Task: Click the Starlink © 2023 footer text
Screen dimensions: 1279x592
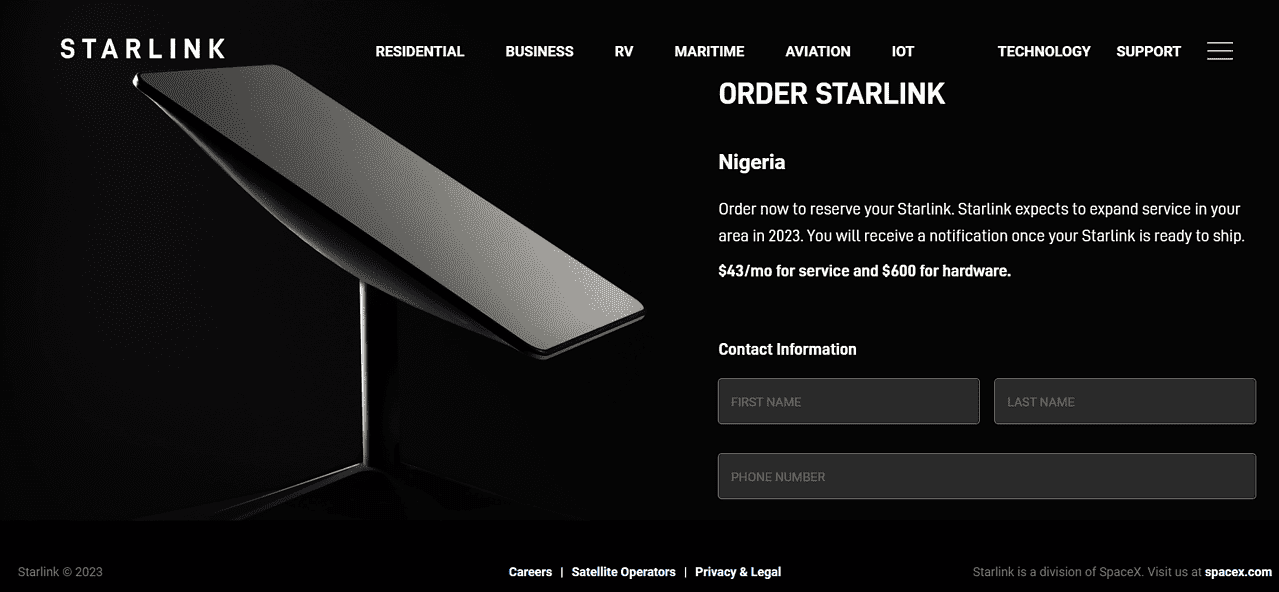Action: [60, 572]
